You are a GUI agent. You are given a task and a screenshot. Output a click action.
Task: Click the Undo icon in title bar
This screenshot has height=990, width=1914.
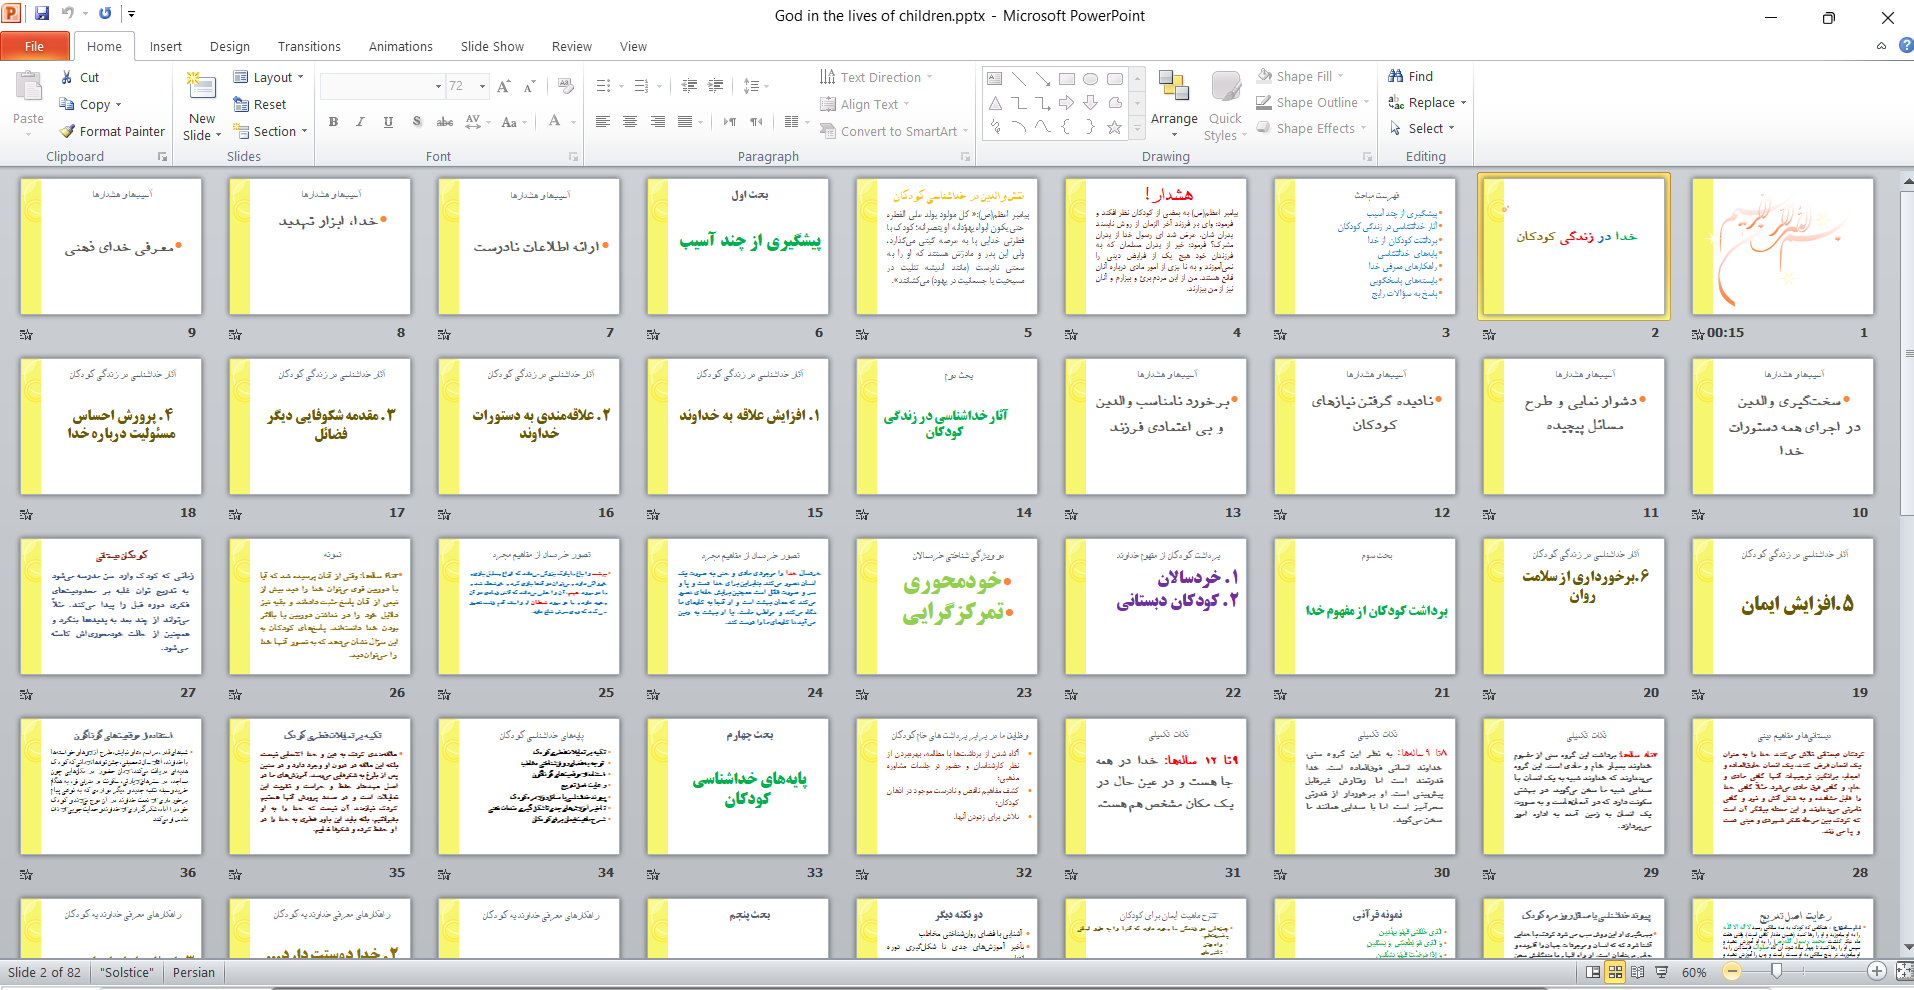(68, 14)
